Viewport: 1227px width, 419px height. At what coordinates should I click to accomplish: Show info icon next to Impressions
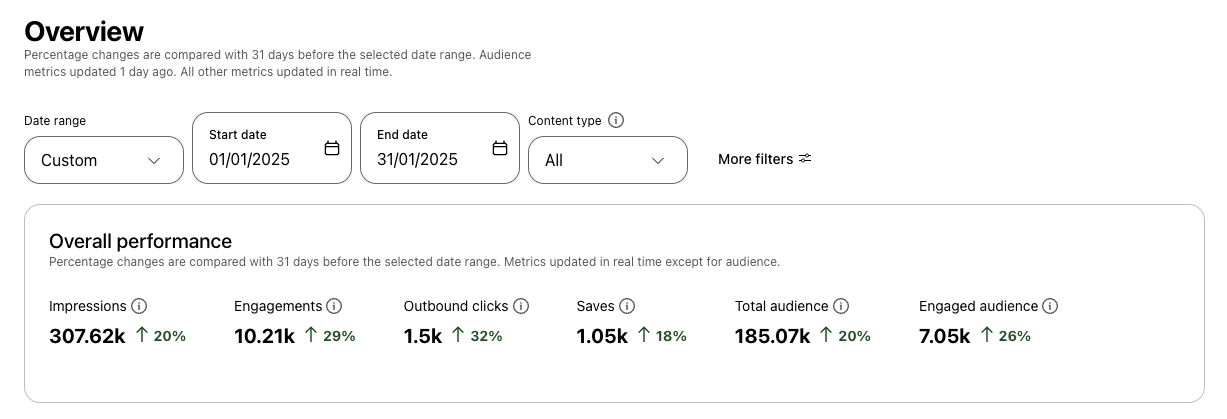140,306
